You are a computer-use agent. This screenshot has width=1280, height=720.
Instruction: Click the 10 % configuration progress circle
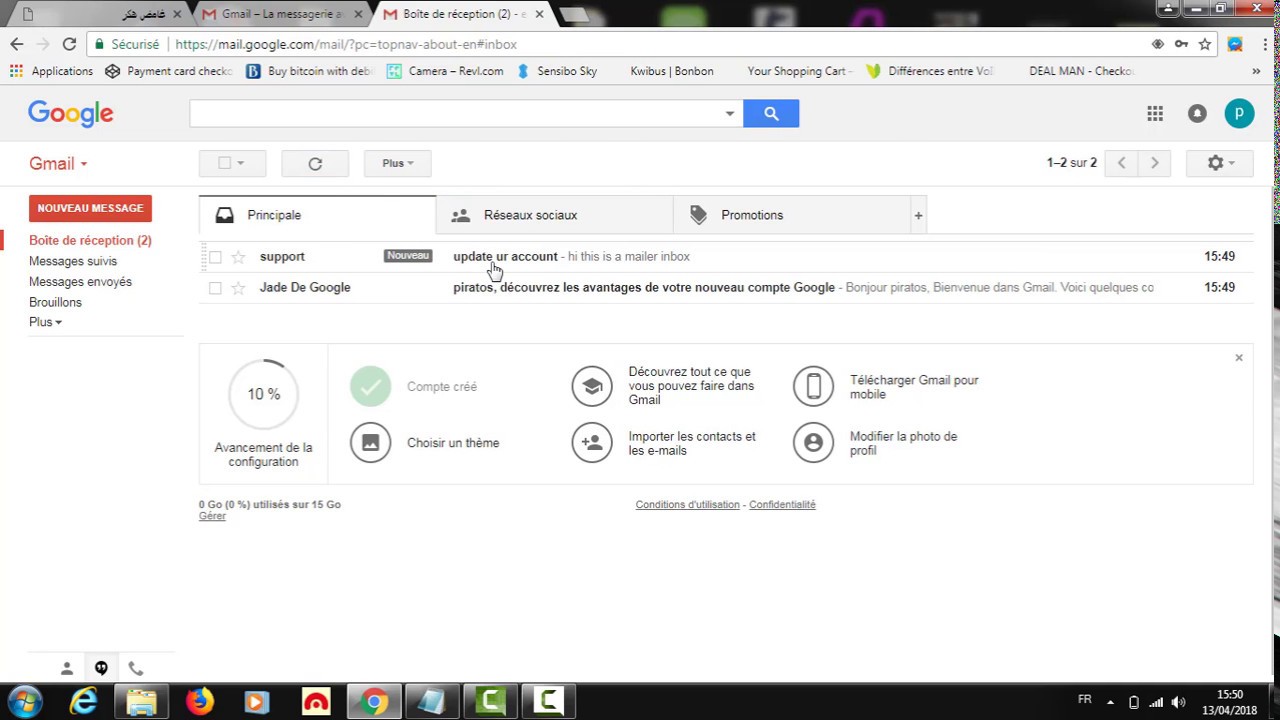pyautogui.click(x=263, y=394)
